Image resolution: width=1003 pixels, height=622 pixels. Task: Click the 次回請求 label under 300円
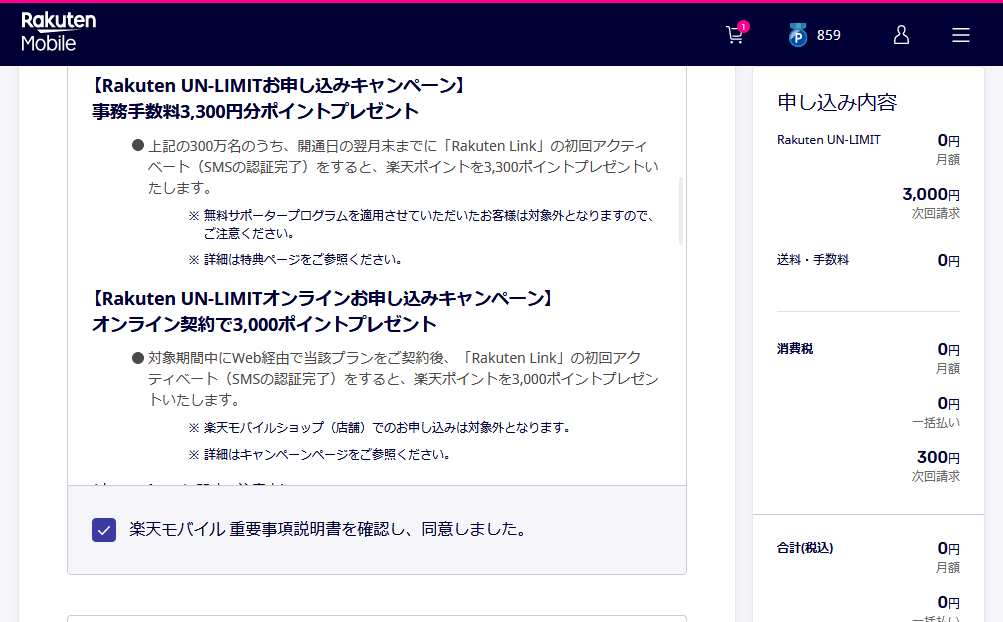pyautogui.click(x=936, y=476)
